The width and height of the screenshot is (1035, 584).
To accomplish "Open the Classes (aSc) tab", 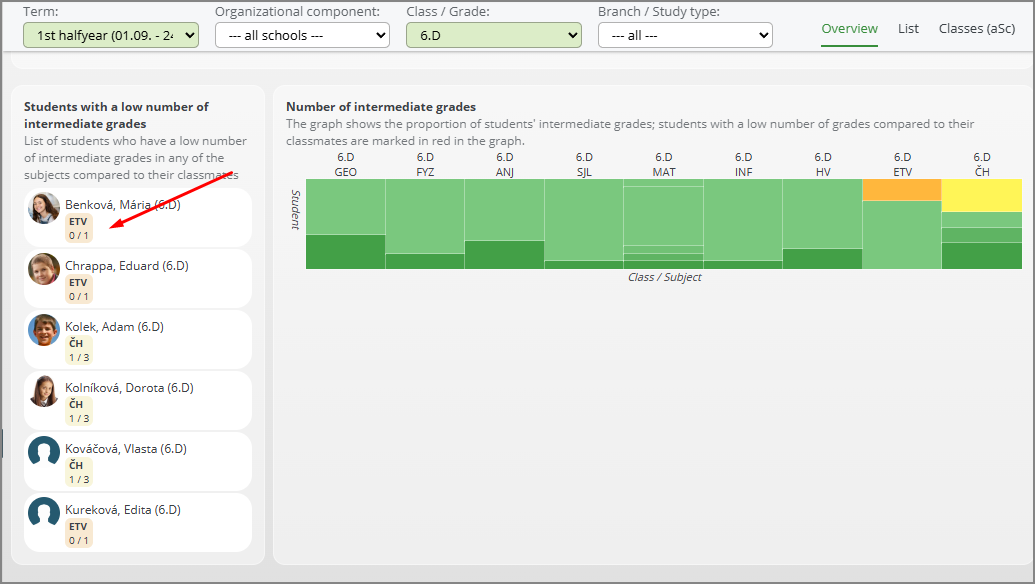I will (x=976, y=29).
